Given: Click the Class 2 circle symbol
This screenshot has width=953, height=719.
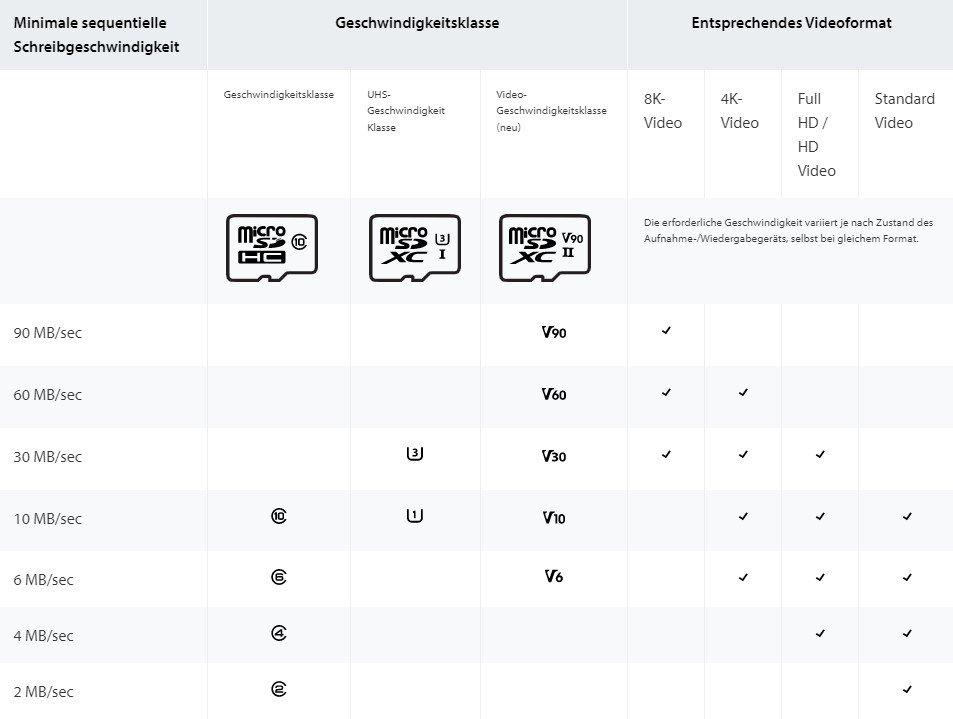Looking at the screenshot, I should pos(279,689).
